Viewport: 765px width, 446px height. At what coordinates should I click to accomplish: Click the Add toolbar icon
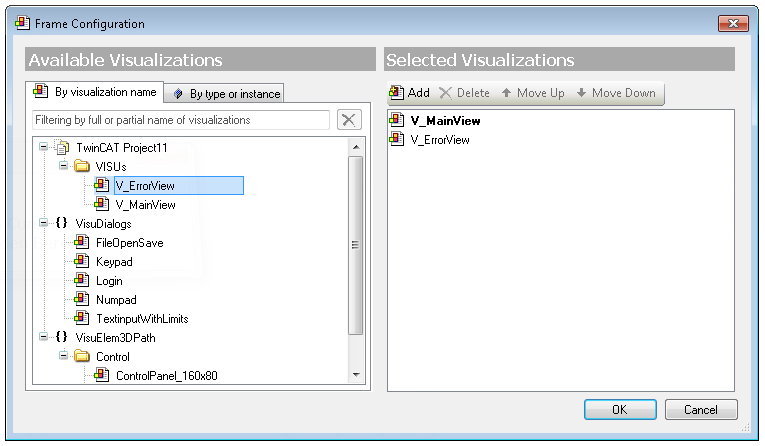click(x=396, y=92)
